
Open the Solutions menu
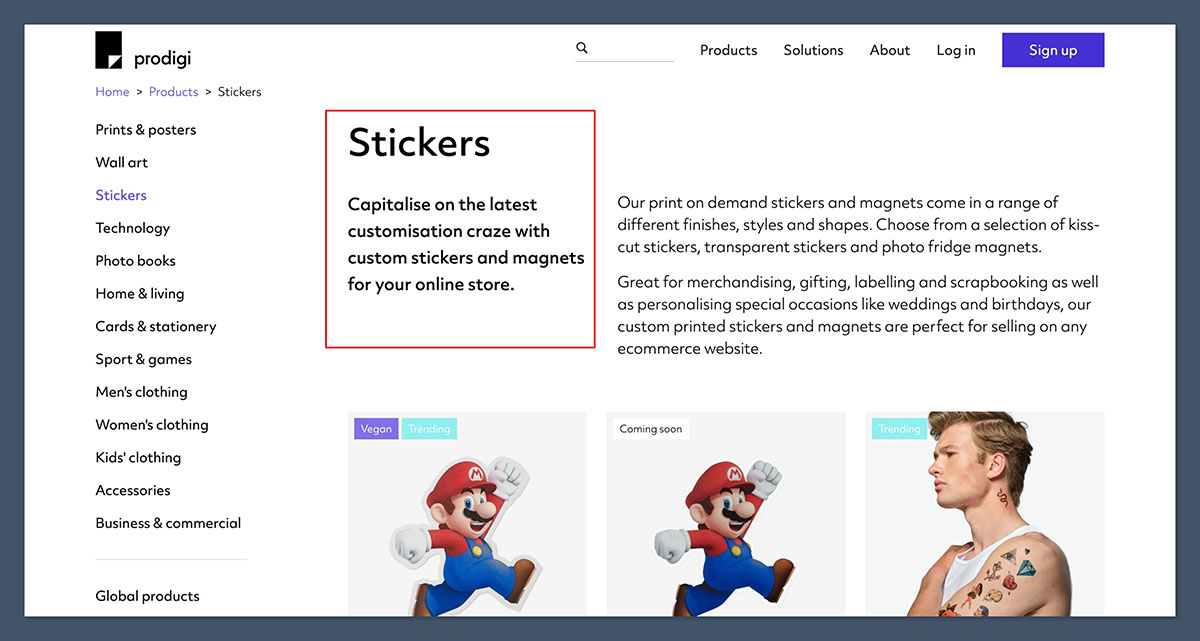point(813,50)
